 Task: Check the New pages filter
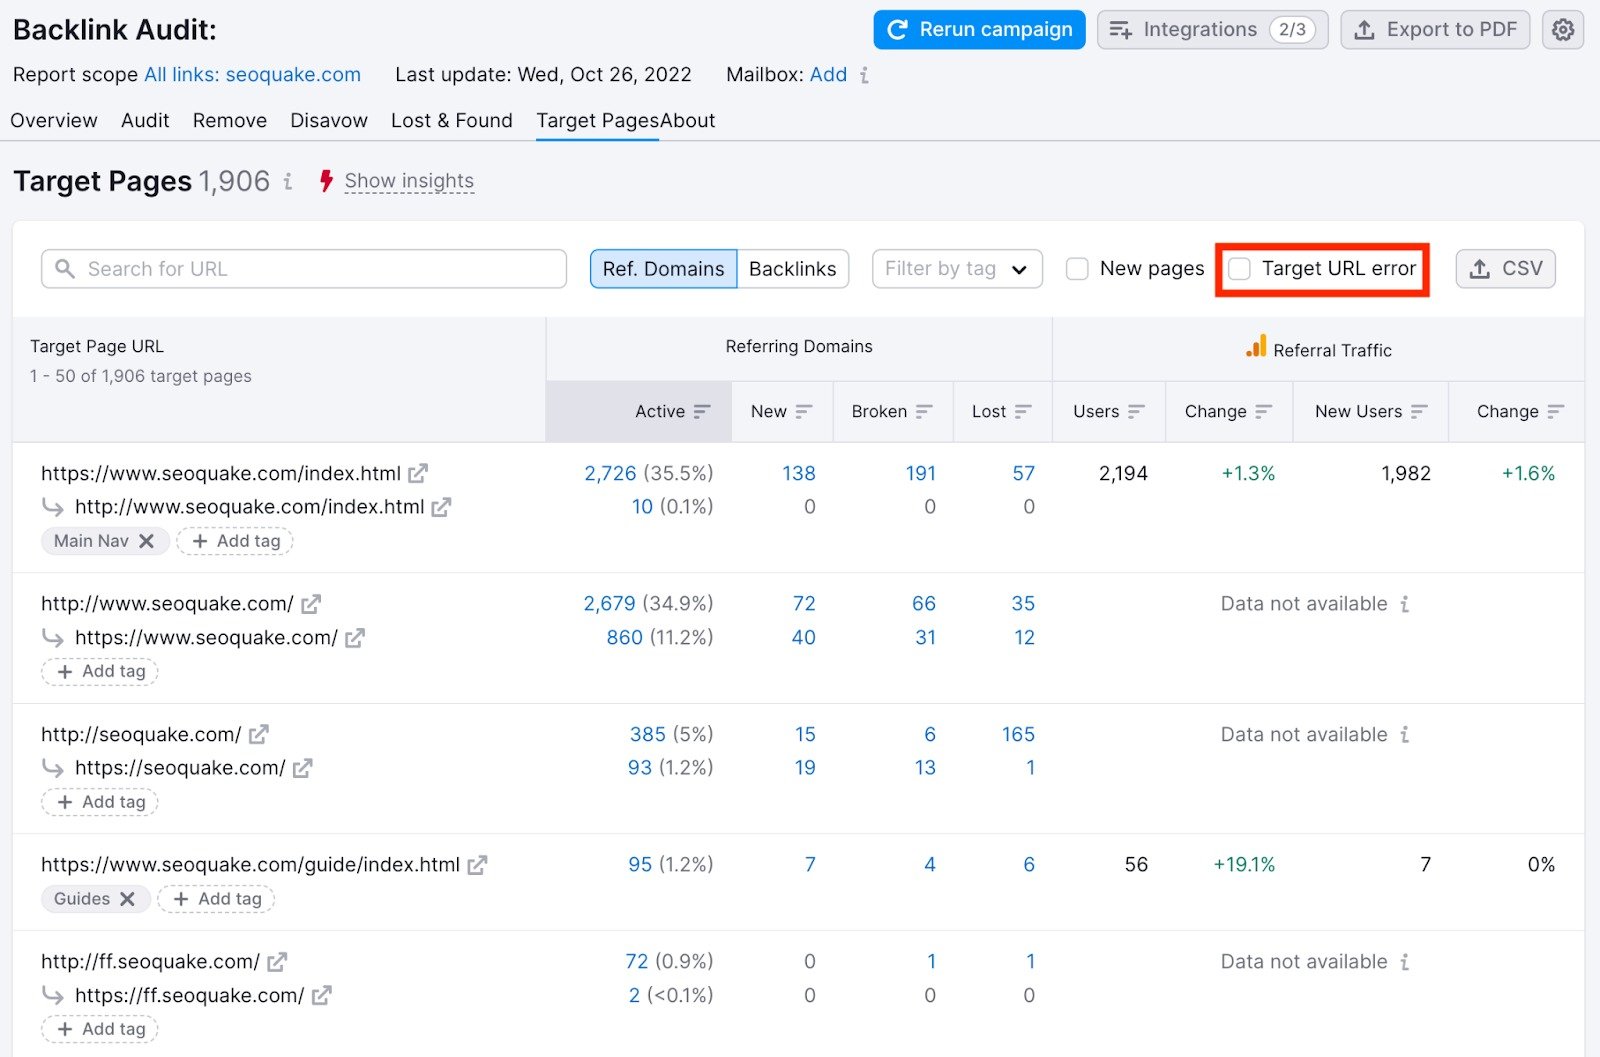[x=1077, y=269]
